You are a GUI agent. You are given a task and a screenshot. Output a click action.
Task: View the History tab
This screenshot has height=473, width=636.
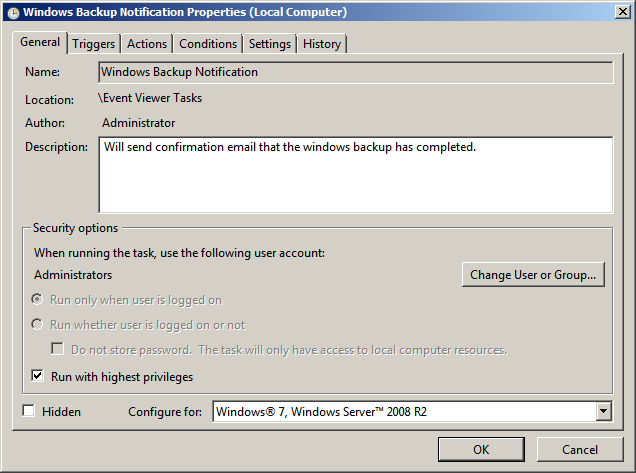[x=322, y=44]
